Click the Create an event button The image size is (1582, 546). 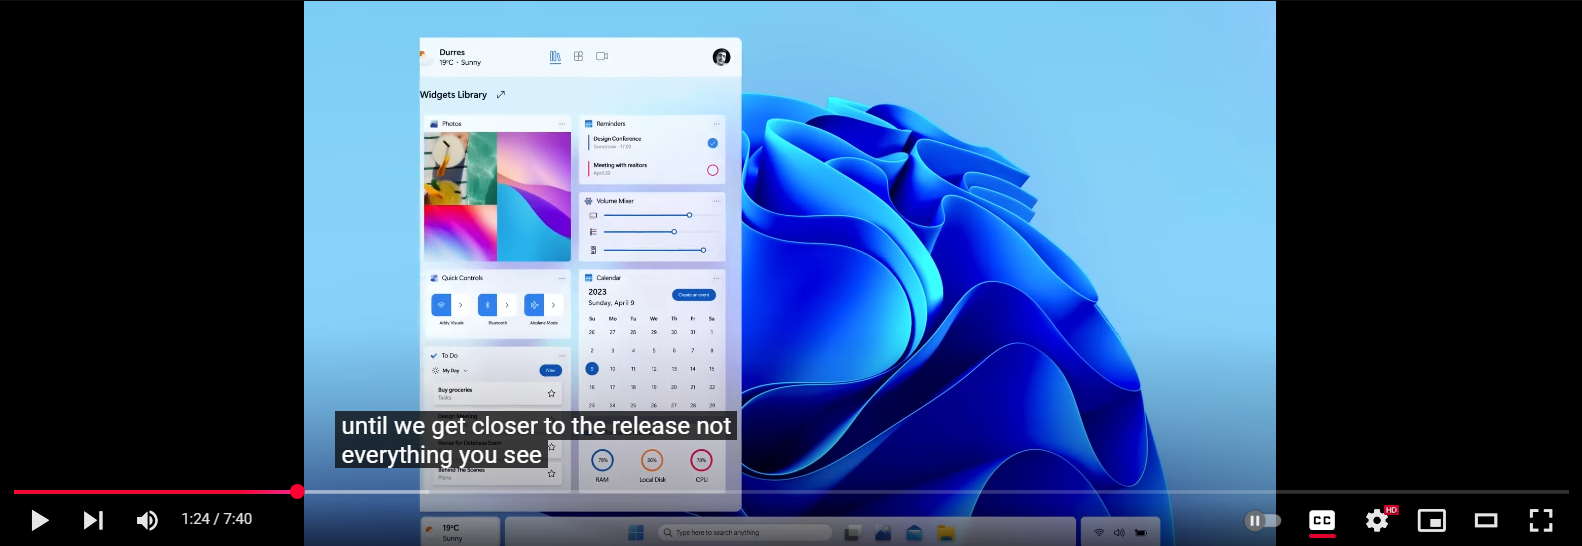[x=694, y=295]
